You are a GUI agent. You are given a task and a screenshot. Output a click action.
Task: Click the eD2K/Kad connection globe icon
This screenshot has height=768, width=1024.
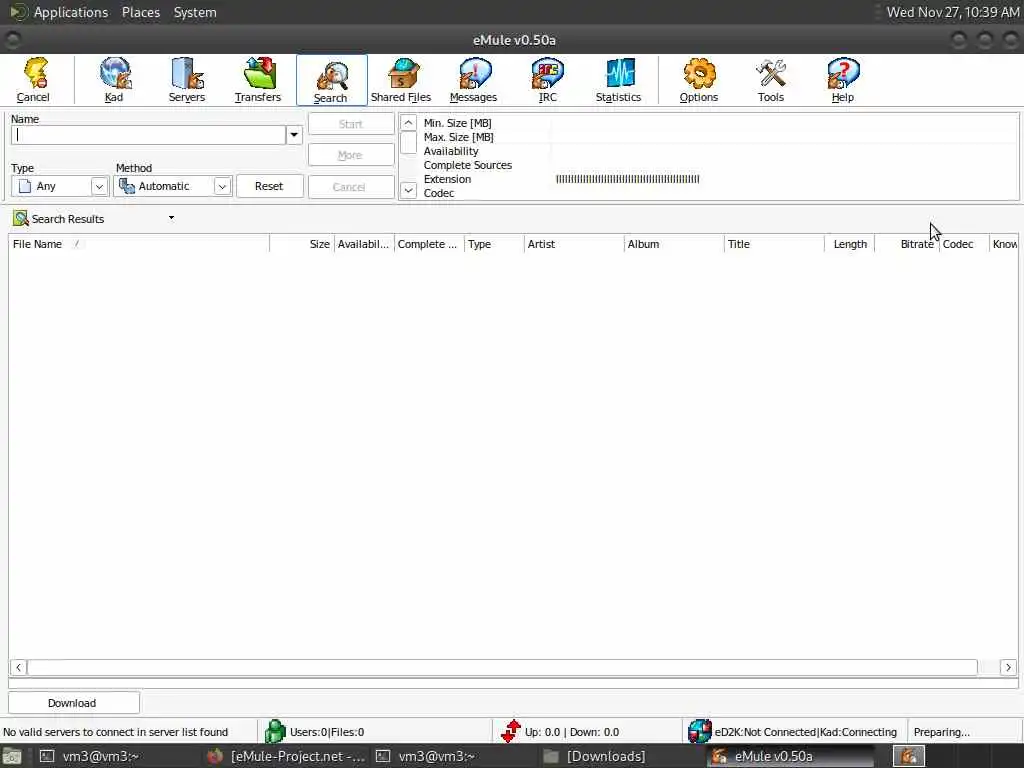click(699, 731)
